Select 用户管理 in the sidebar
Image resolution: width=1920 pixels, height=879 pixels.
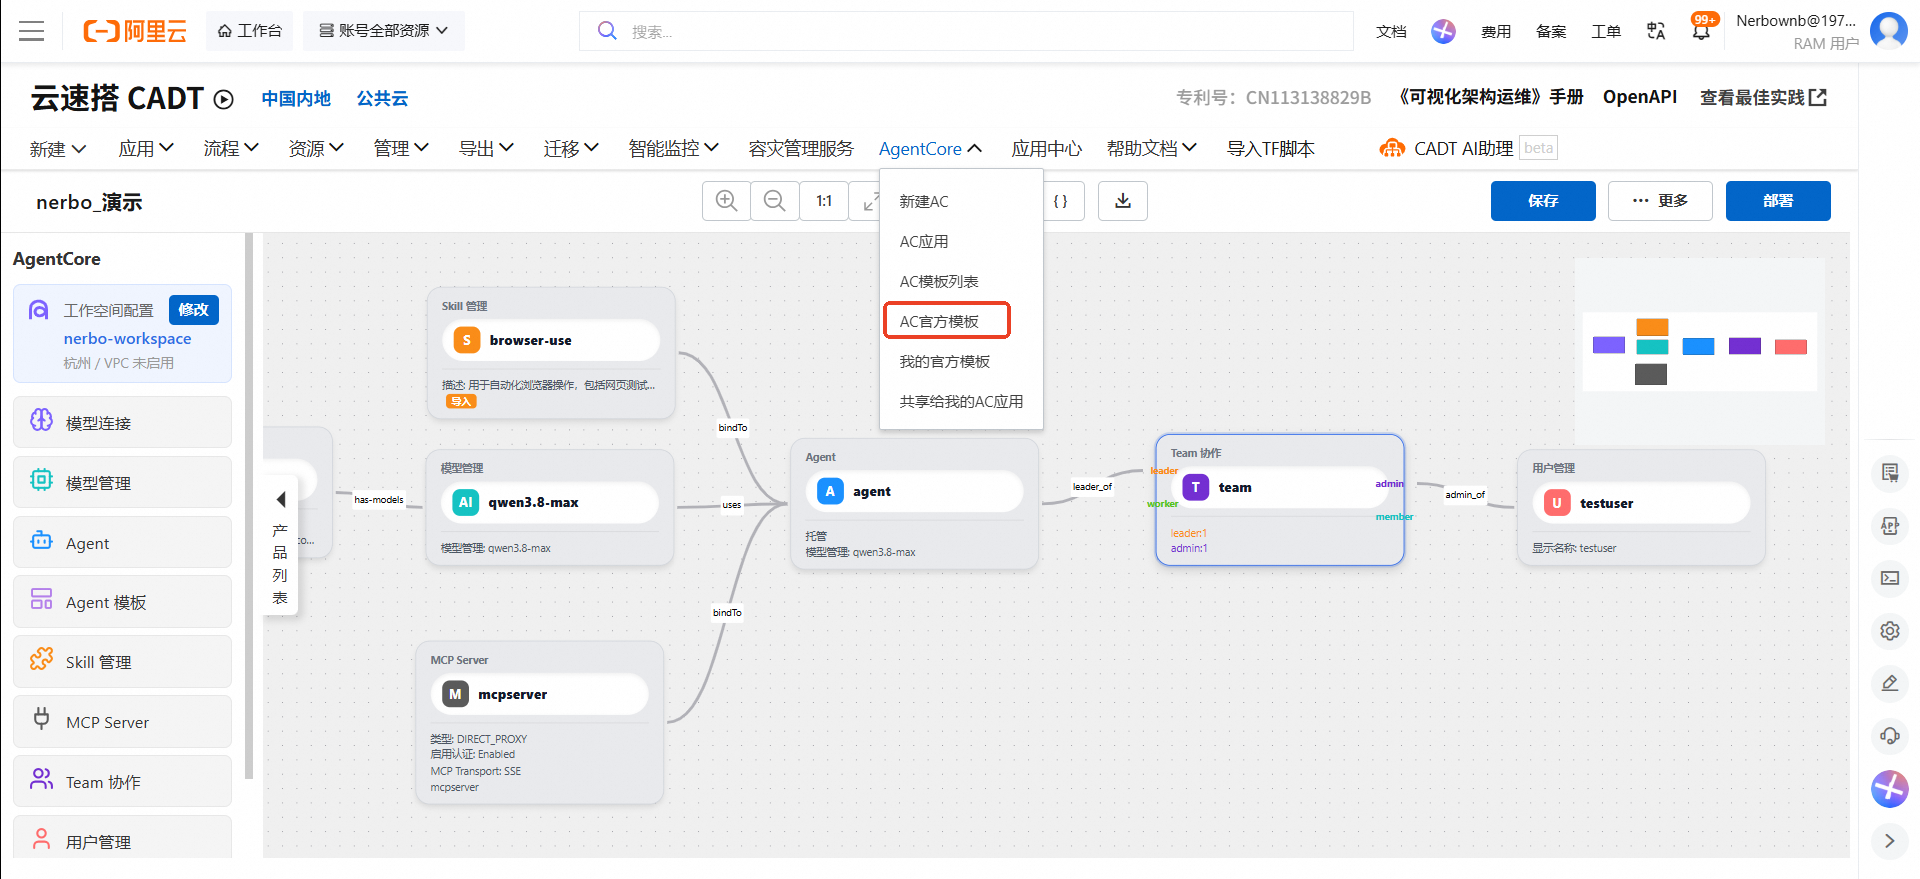122,838
